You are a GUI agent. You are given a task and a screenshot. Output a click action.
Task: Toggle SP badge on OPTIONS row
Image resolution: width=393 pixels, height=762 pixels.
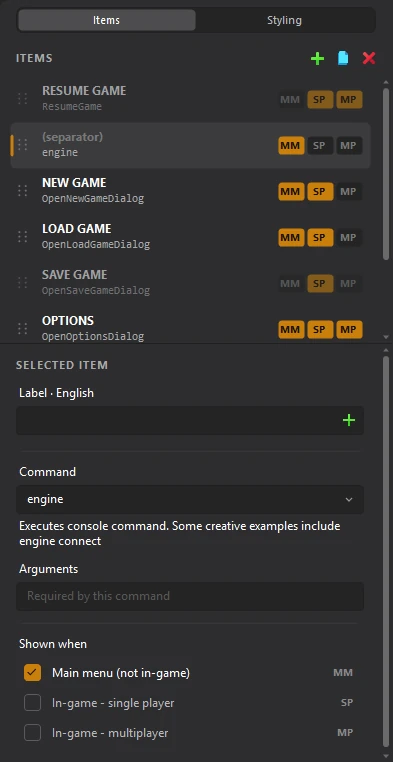coord(319,329)
